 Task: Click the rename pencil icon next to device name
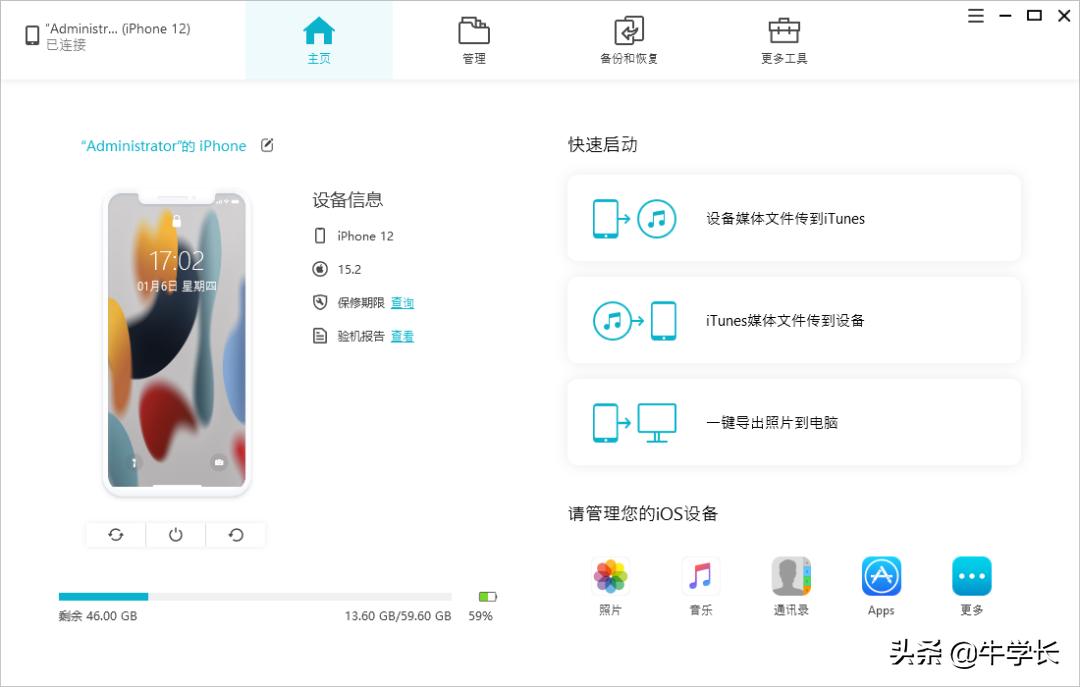(x=266, y=145)
